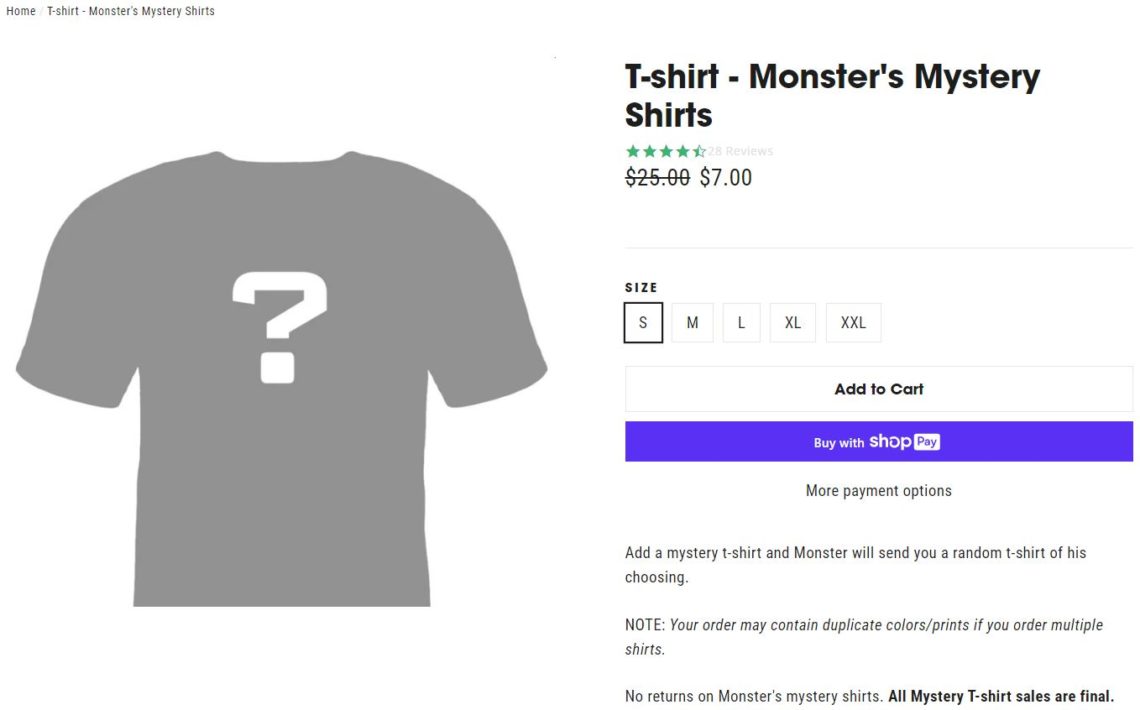Go to Home breadcrumb link

point(20,11)
